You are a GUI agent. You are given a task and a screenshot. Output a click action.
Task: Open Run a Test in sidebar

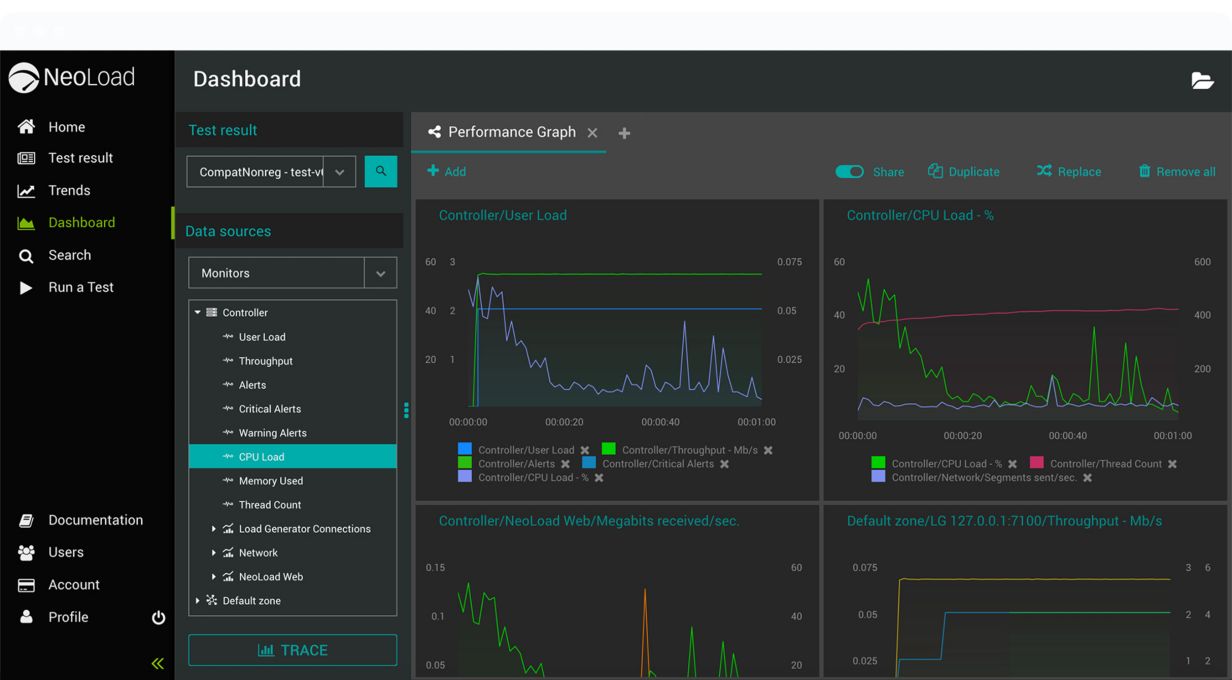pyautogui.click(x=80, y=287)
